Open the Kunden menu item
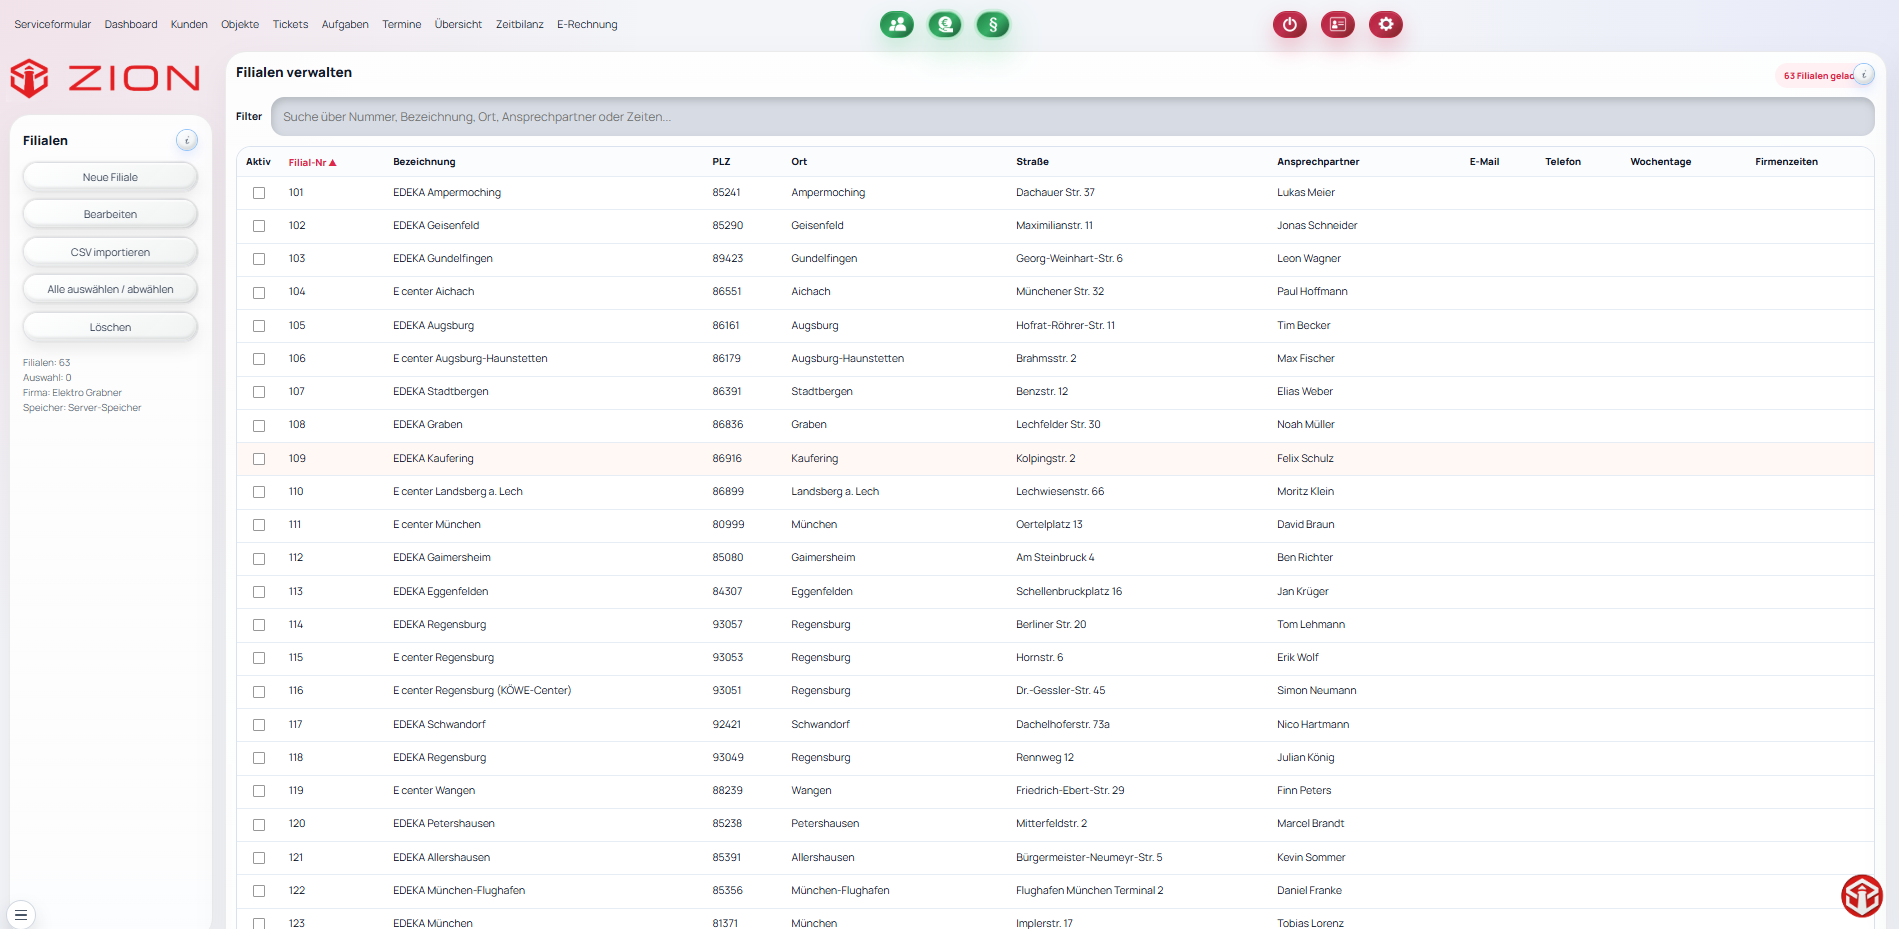 pyautogui.click(x=189, y=24)
